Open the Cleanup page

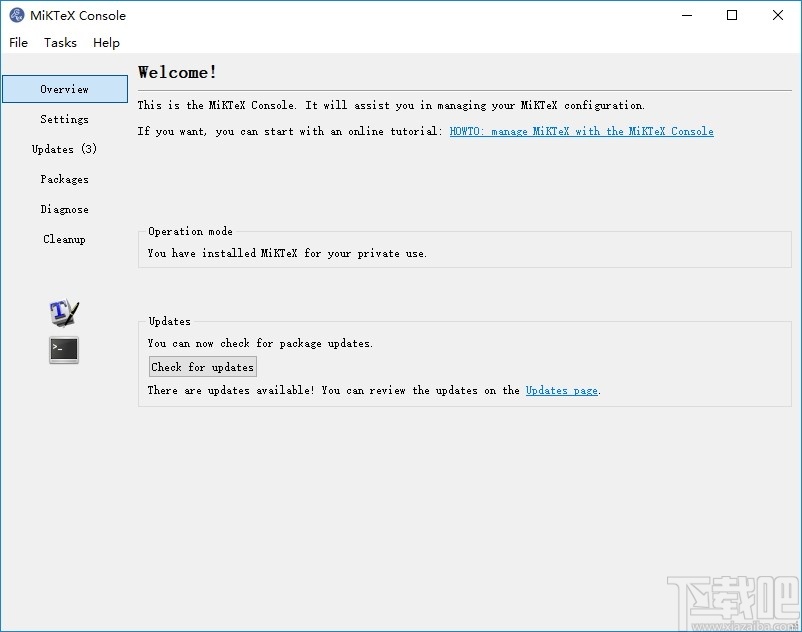pos(65,239)
